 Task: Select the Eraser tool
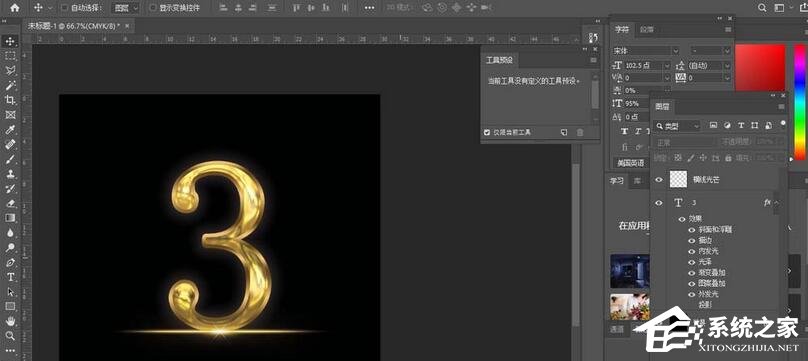click(10, 203)
